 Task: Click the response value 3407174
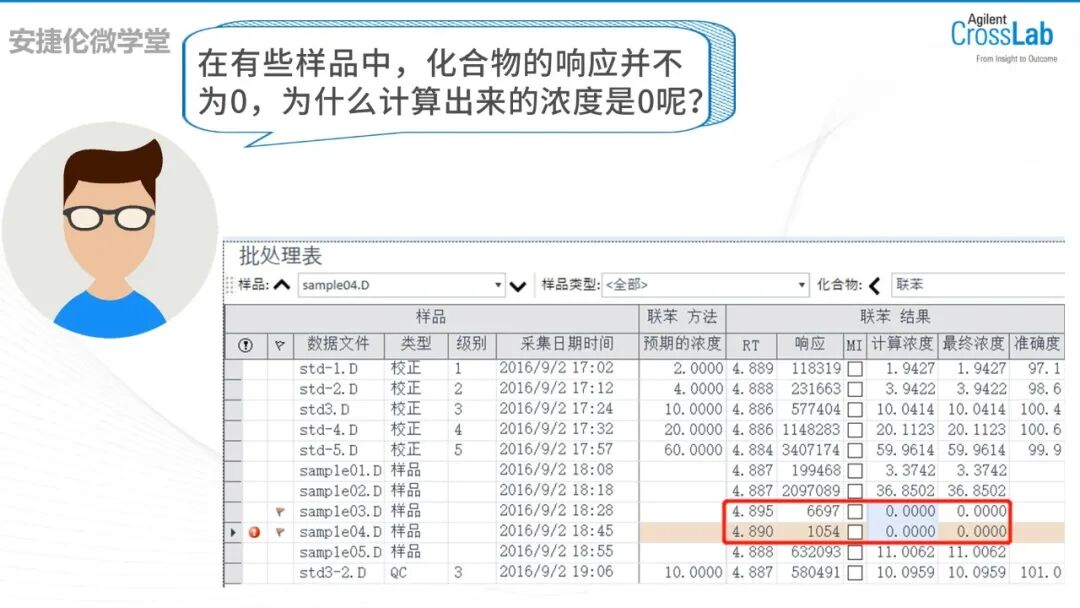tap(811, 450)
